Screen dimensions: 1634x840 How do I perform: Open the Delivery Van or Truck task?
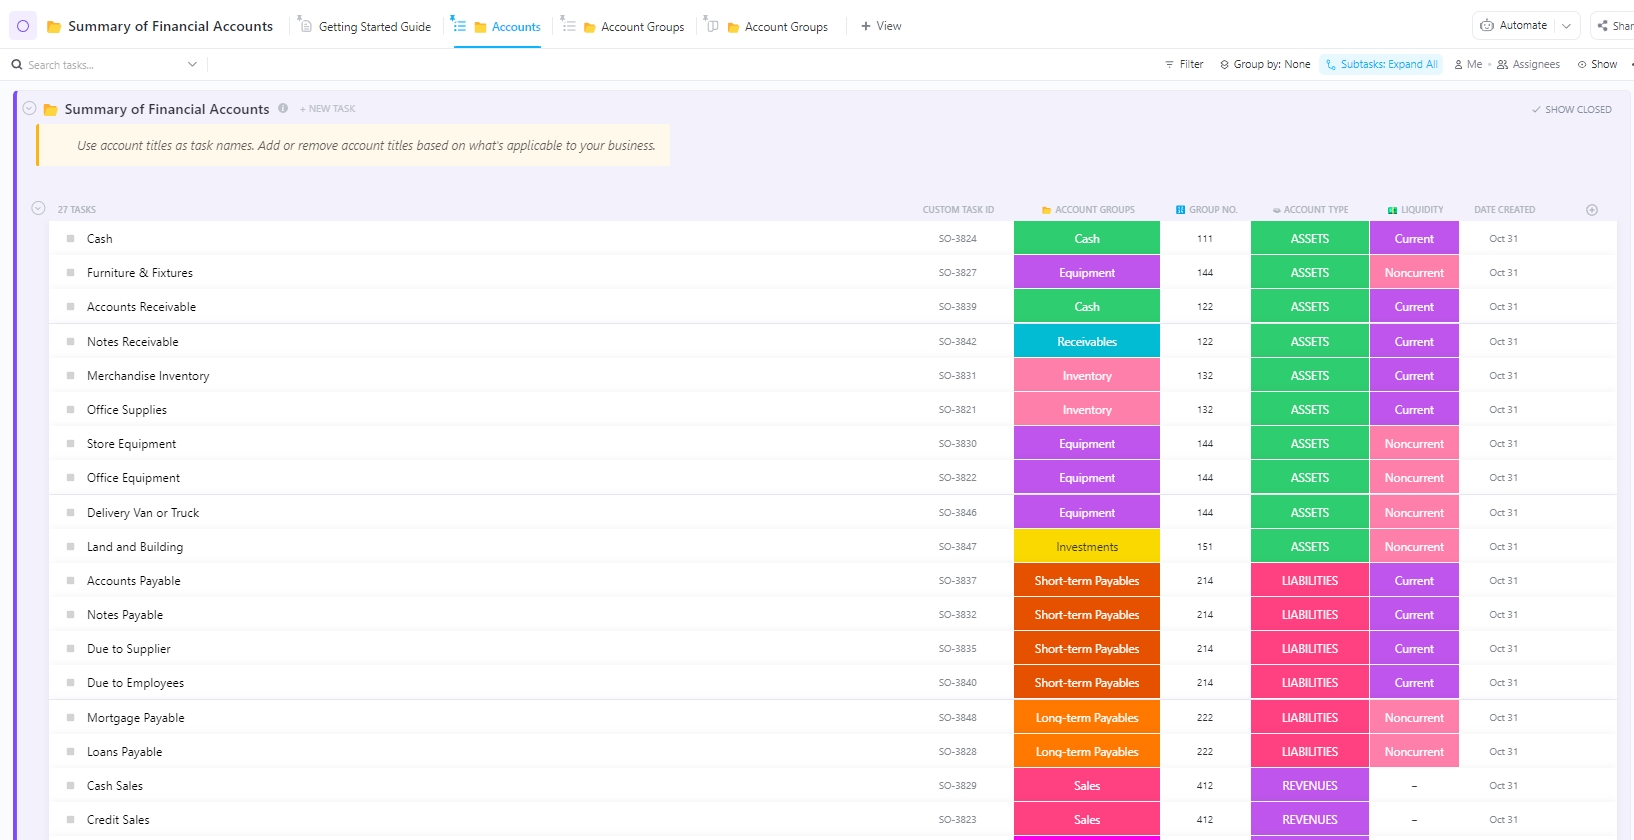coord(143,513)
